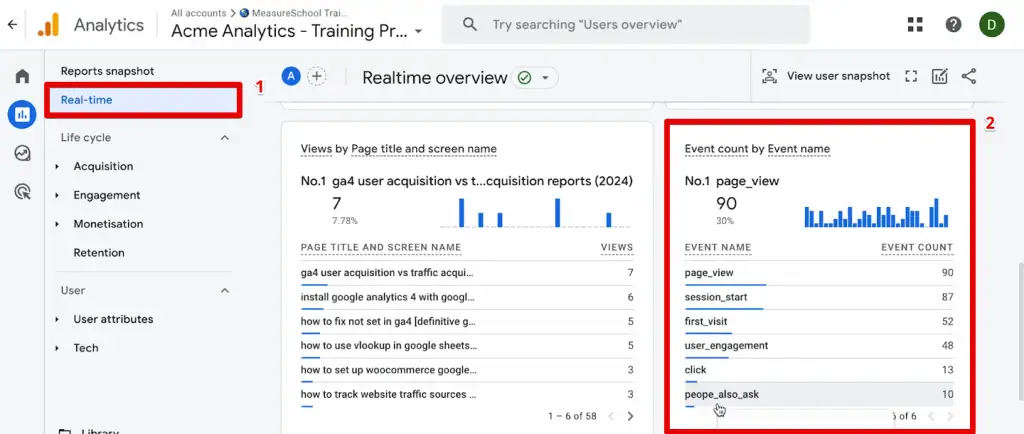1024x434 pixels.
Task: Click the Views by Page title card heading
Action: (398, 149)
